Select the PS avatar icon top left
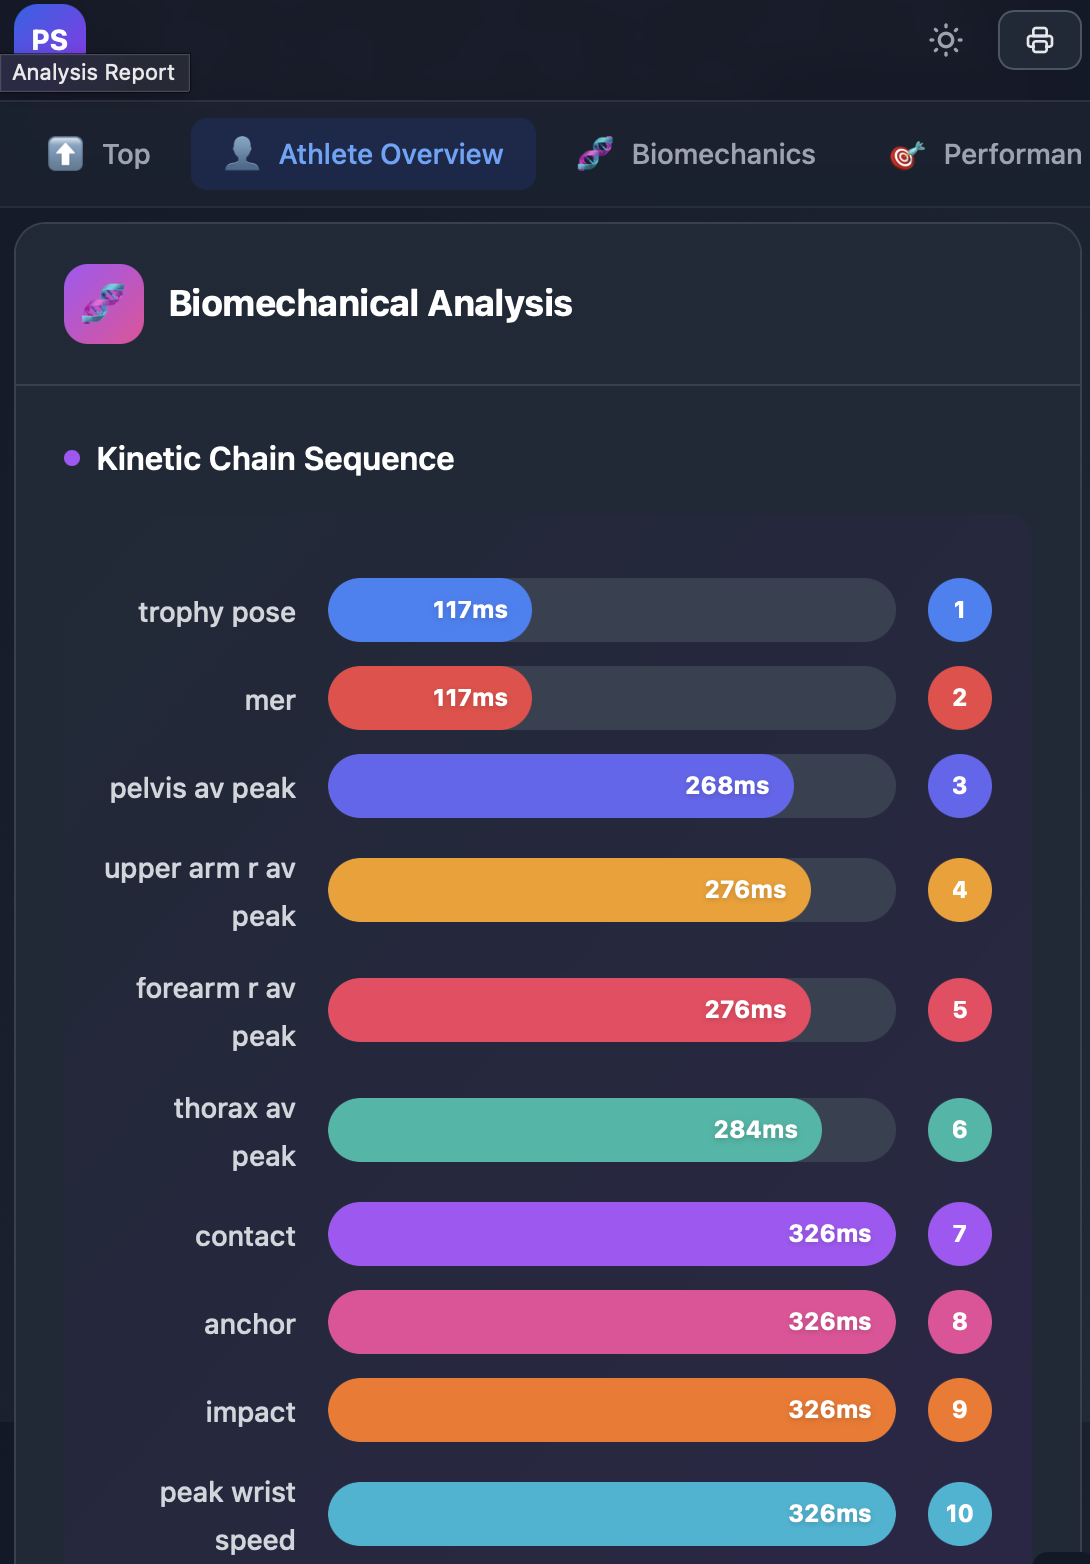 point(50,35)
